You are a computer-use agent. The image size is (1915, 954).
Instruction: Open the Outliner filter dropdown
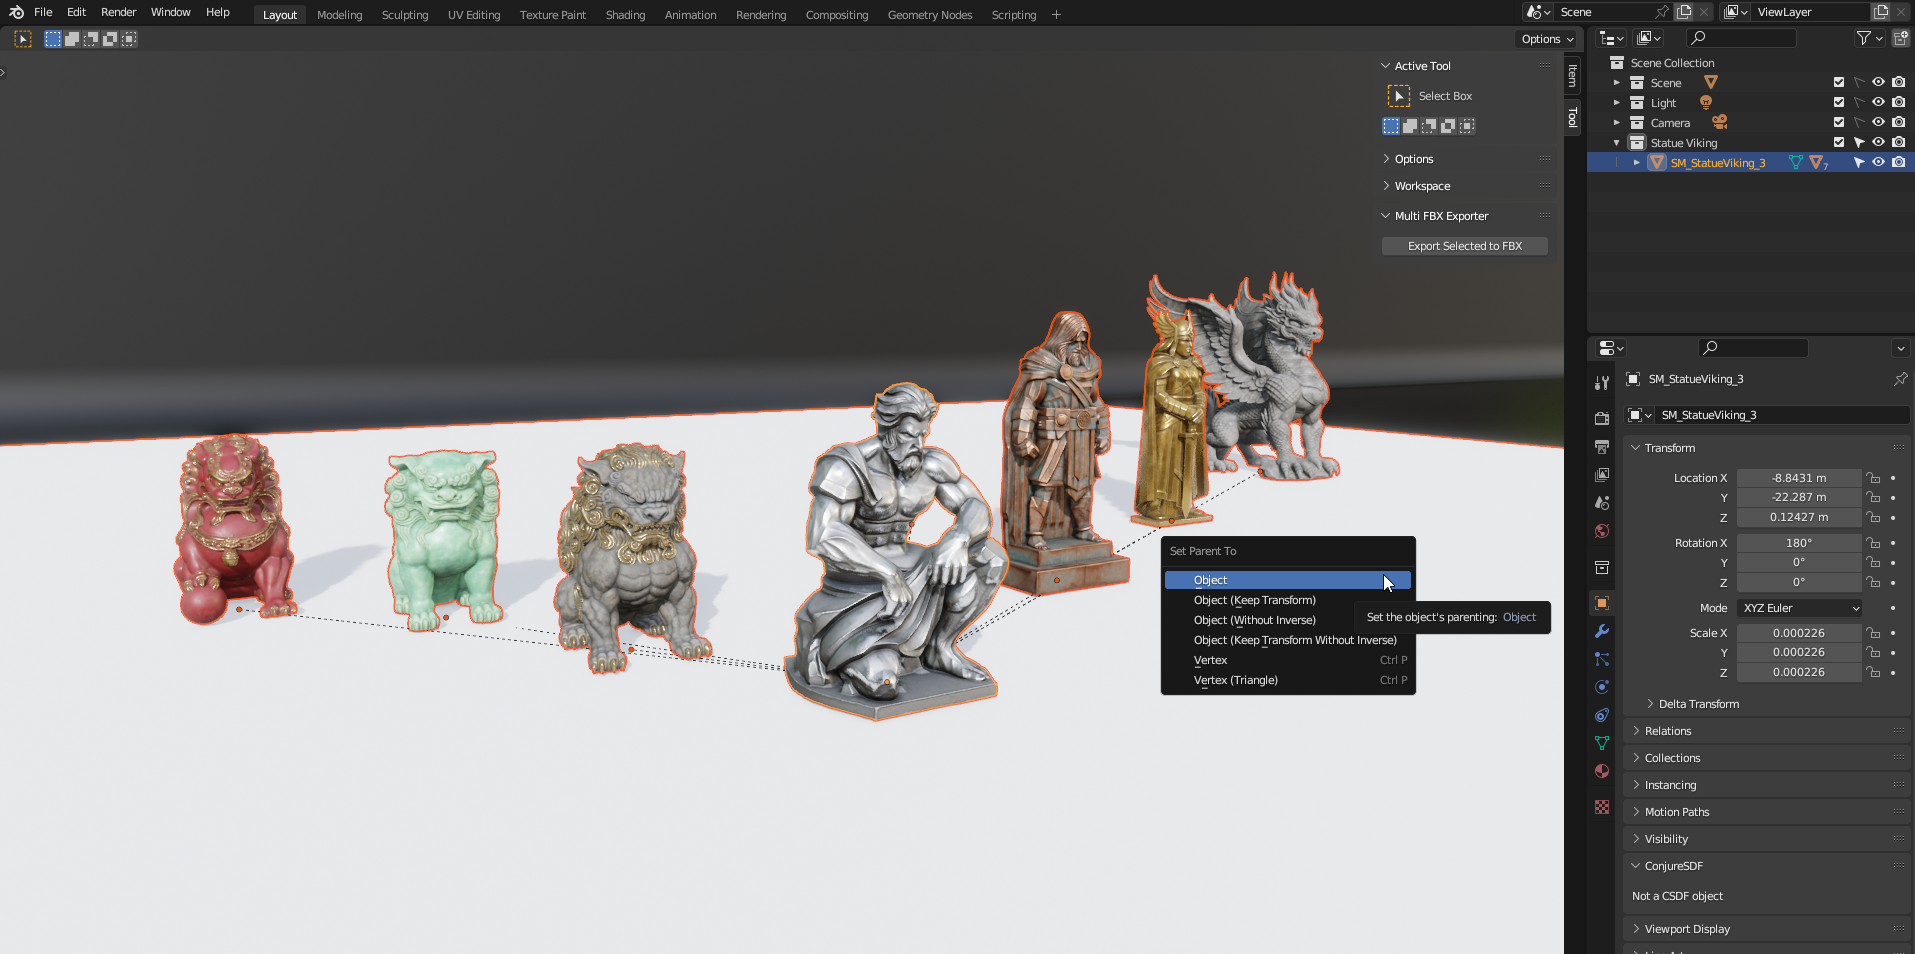tap(1870, 38)
